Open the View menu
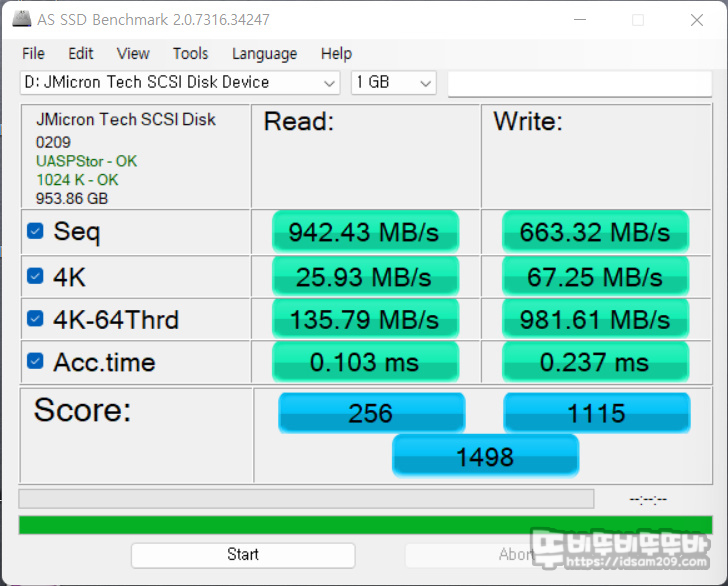 point(133,53)
